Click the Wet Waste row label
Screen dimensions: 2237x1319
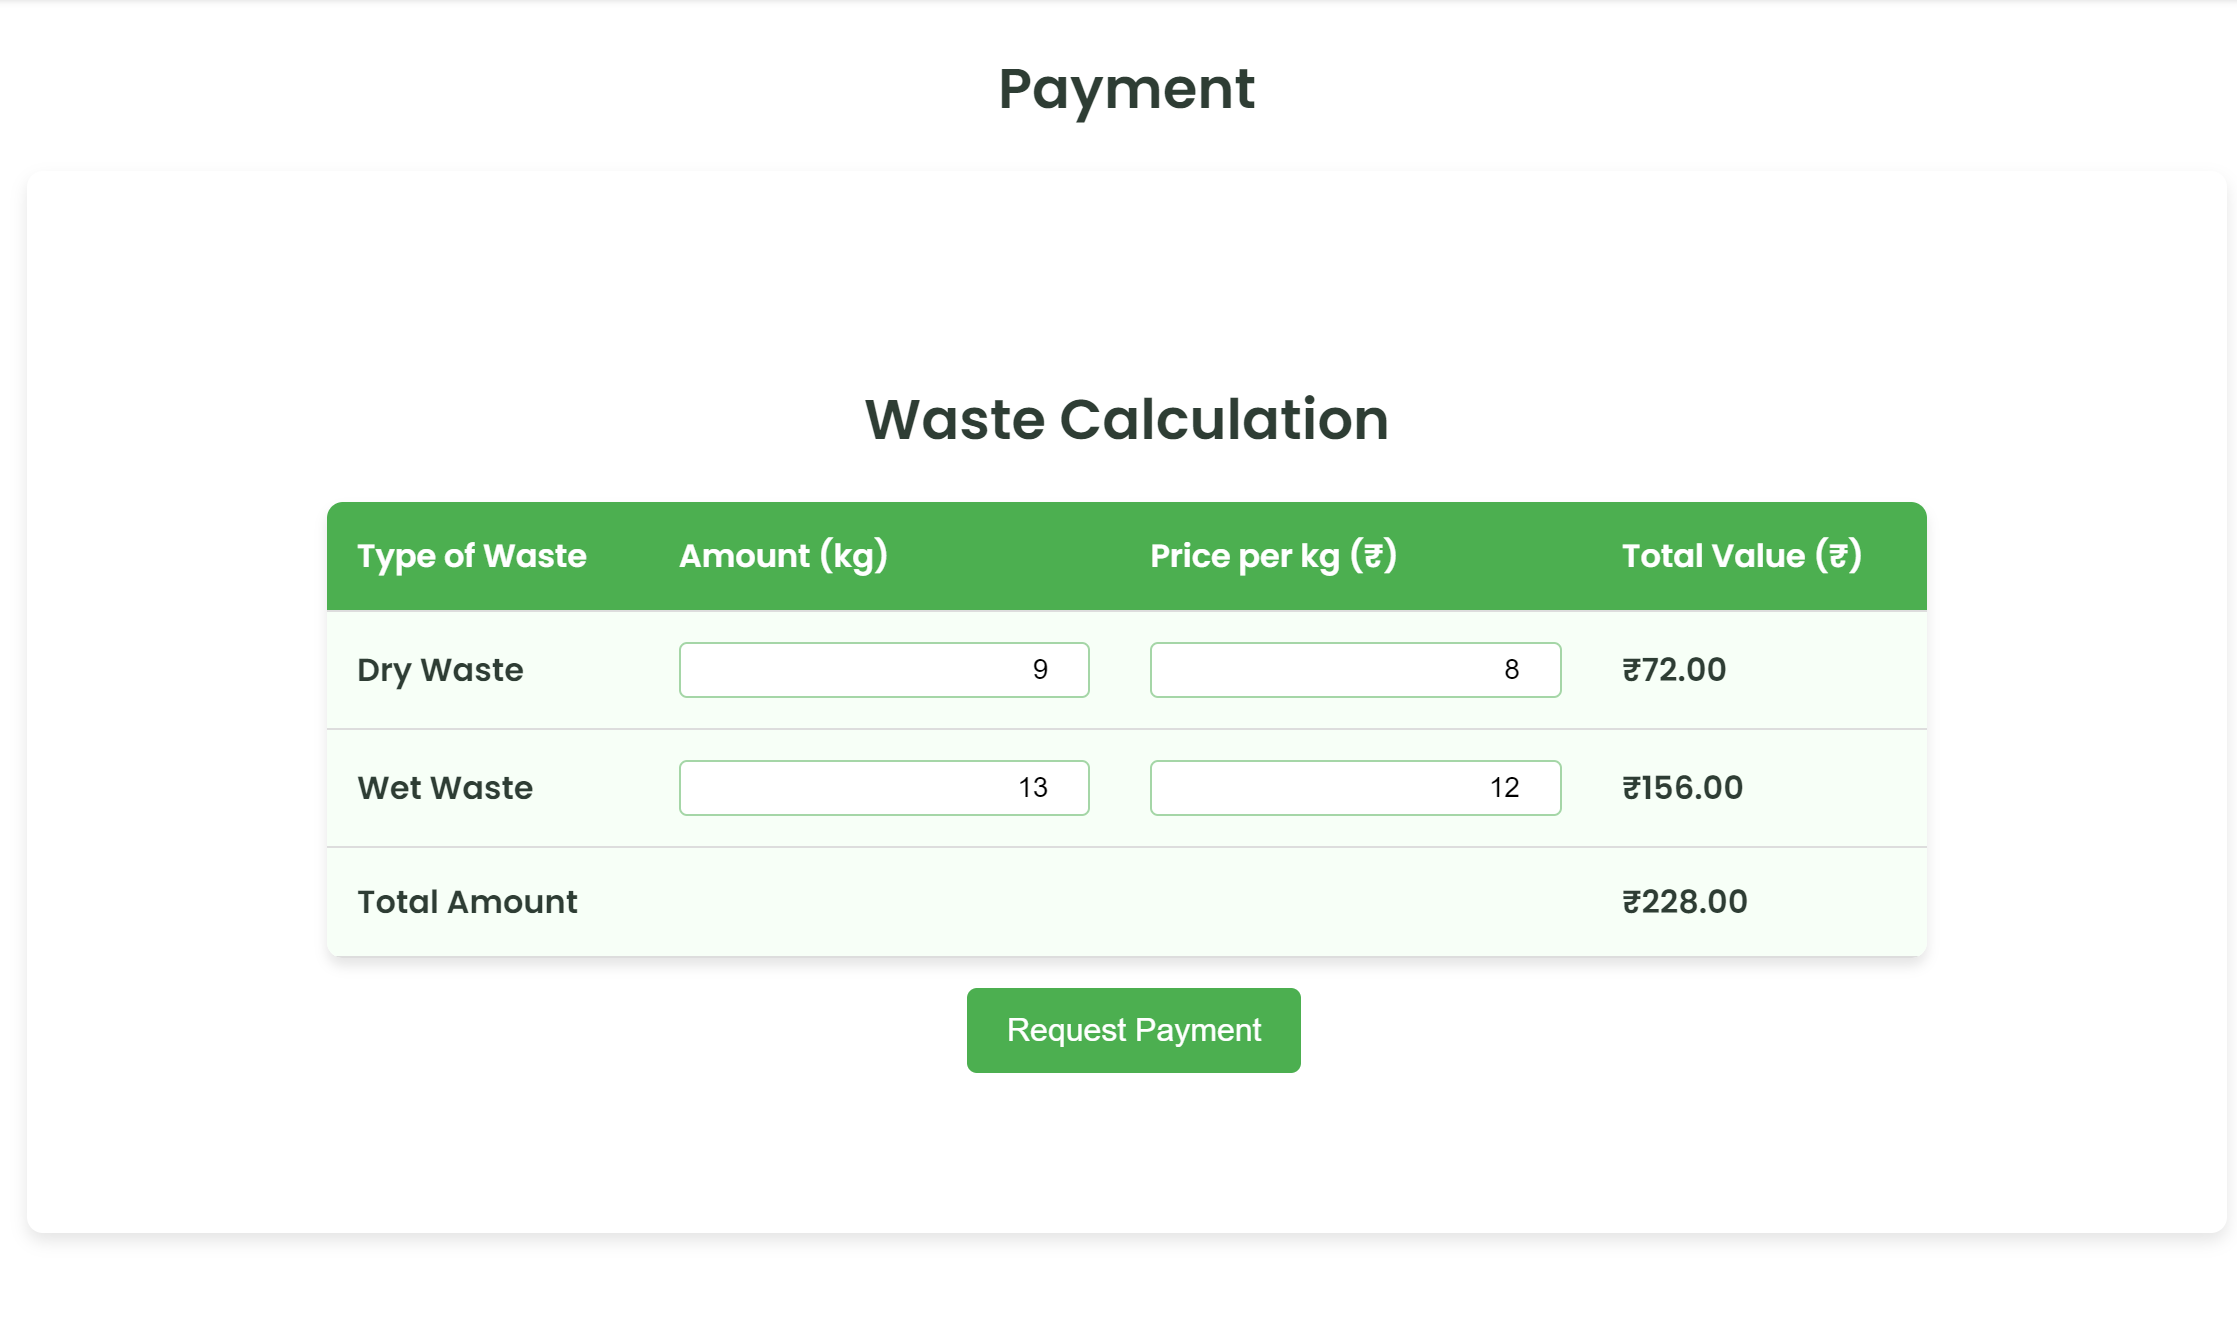(445, 788)
